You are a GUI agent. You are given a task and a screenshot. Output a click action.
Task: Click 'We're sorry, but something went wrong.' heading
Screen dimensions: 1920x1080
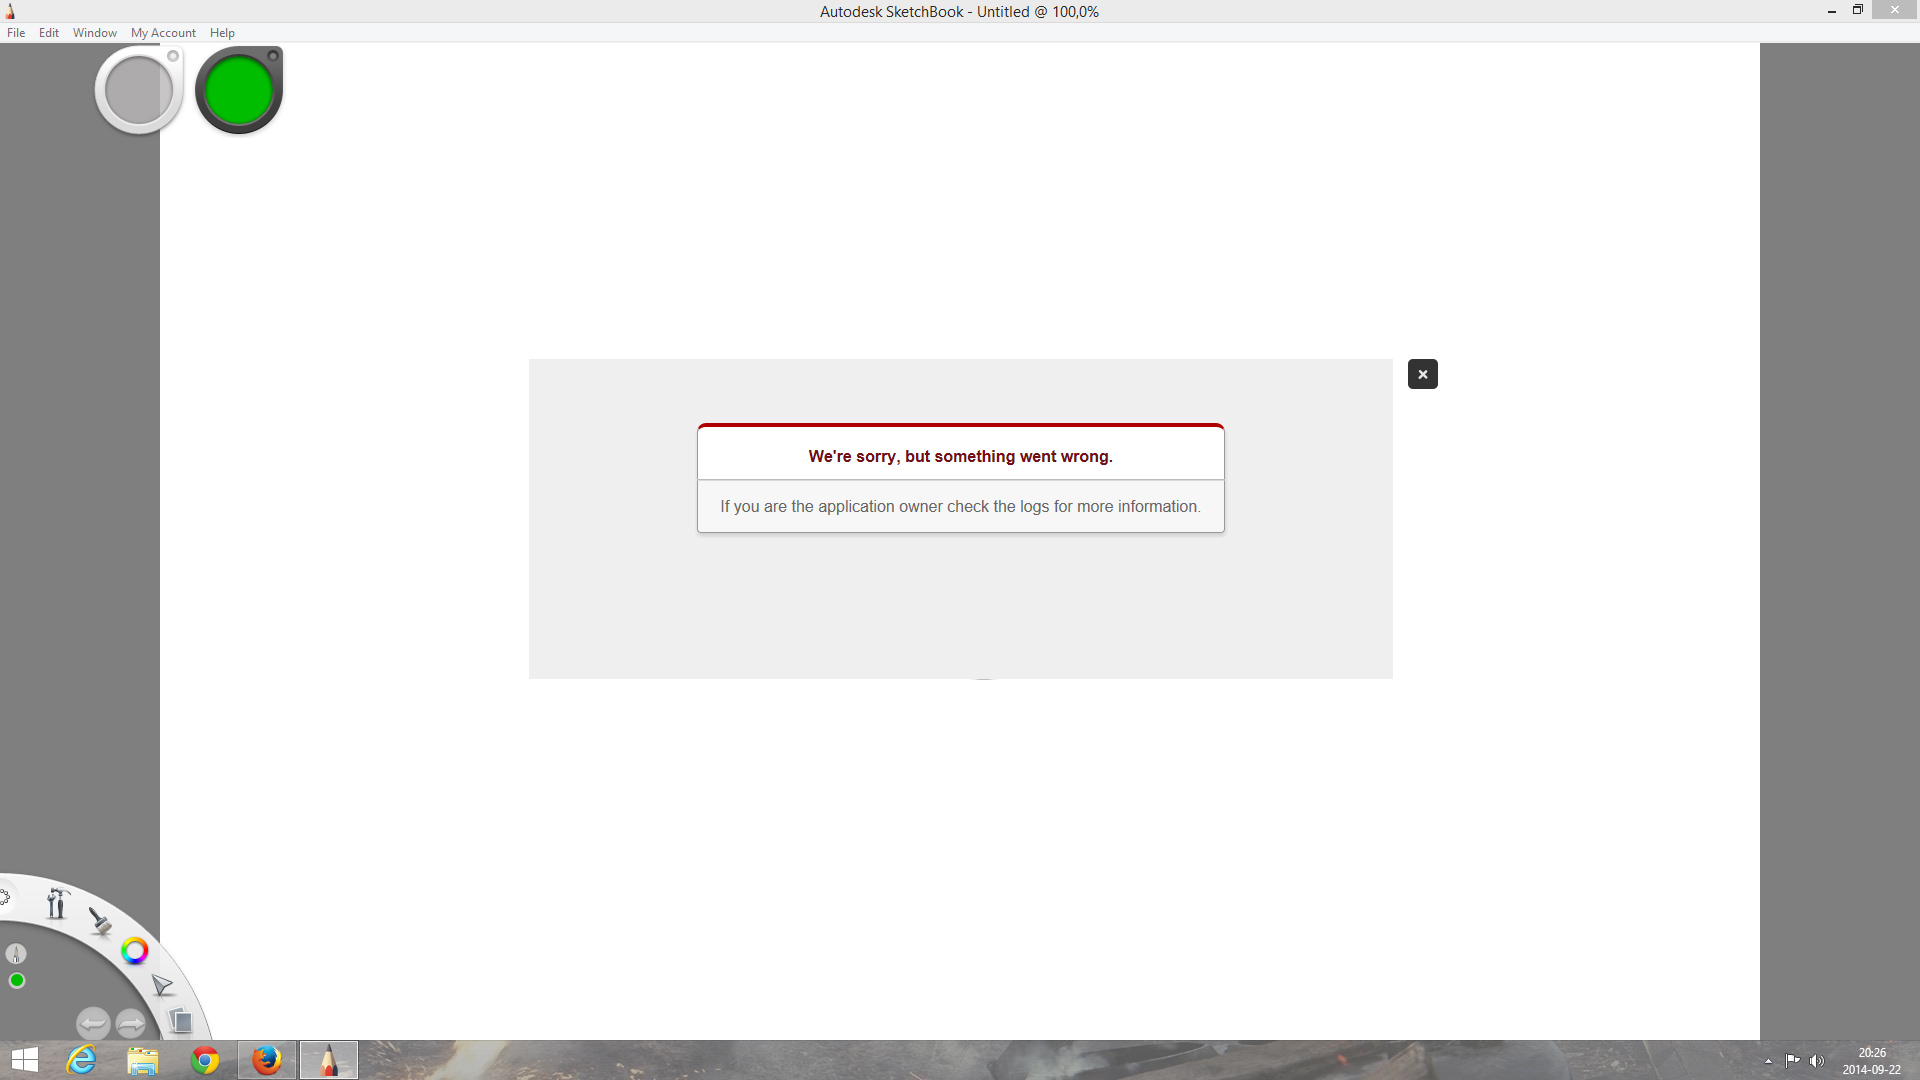pyautogui.click(x=960, y=456)
